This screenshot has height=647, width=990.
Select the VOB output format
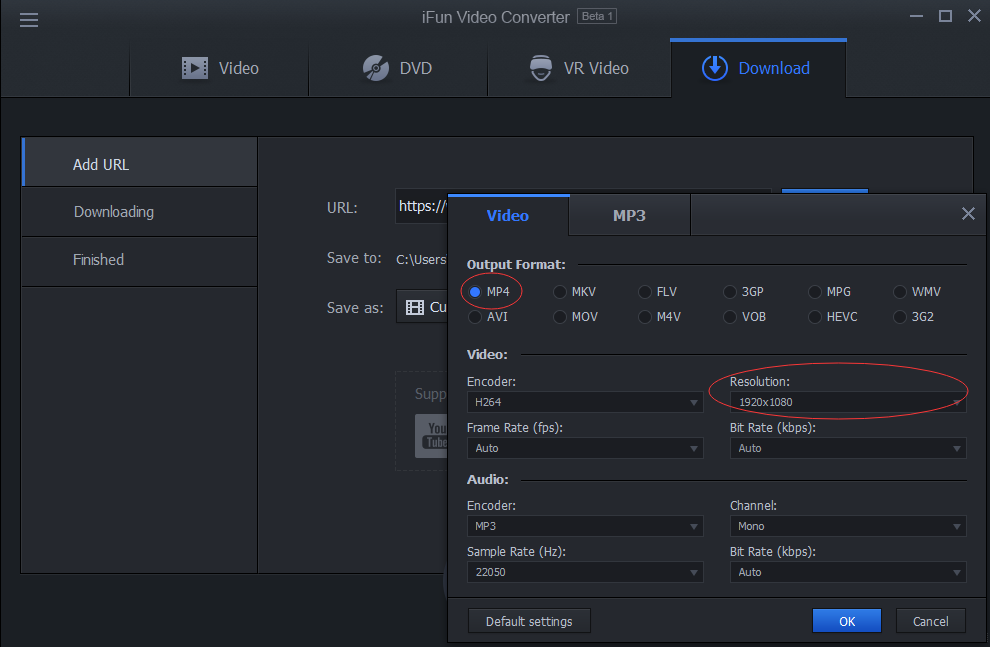[730, 317]
